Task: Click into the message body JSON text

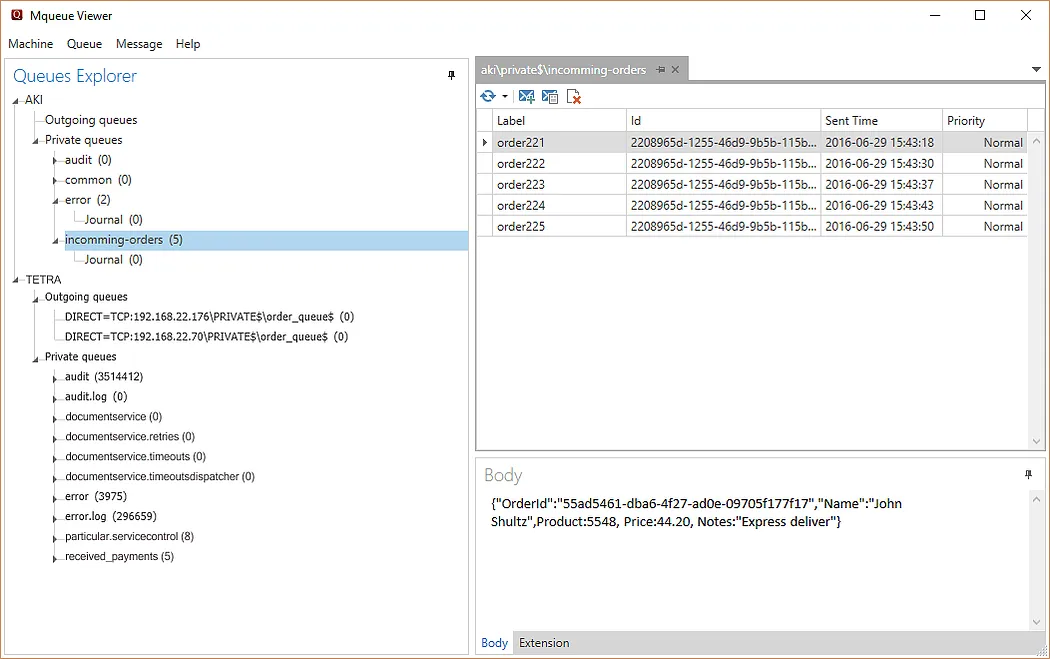Action: (696, 512)
